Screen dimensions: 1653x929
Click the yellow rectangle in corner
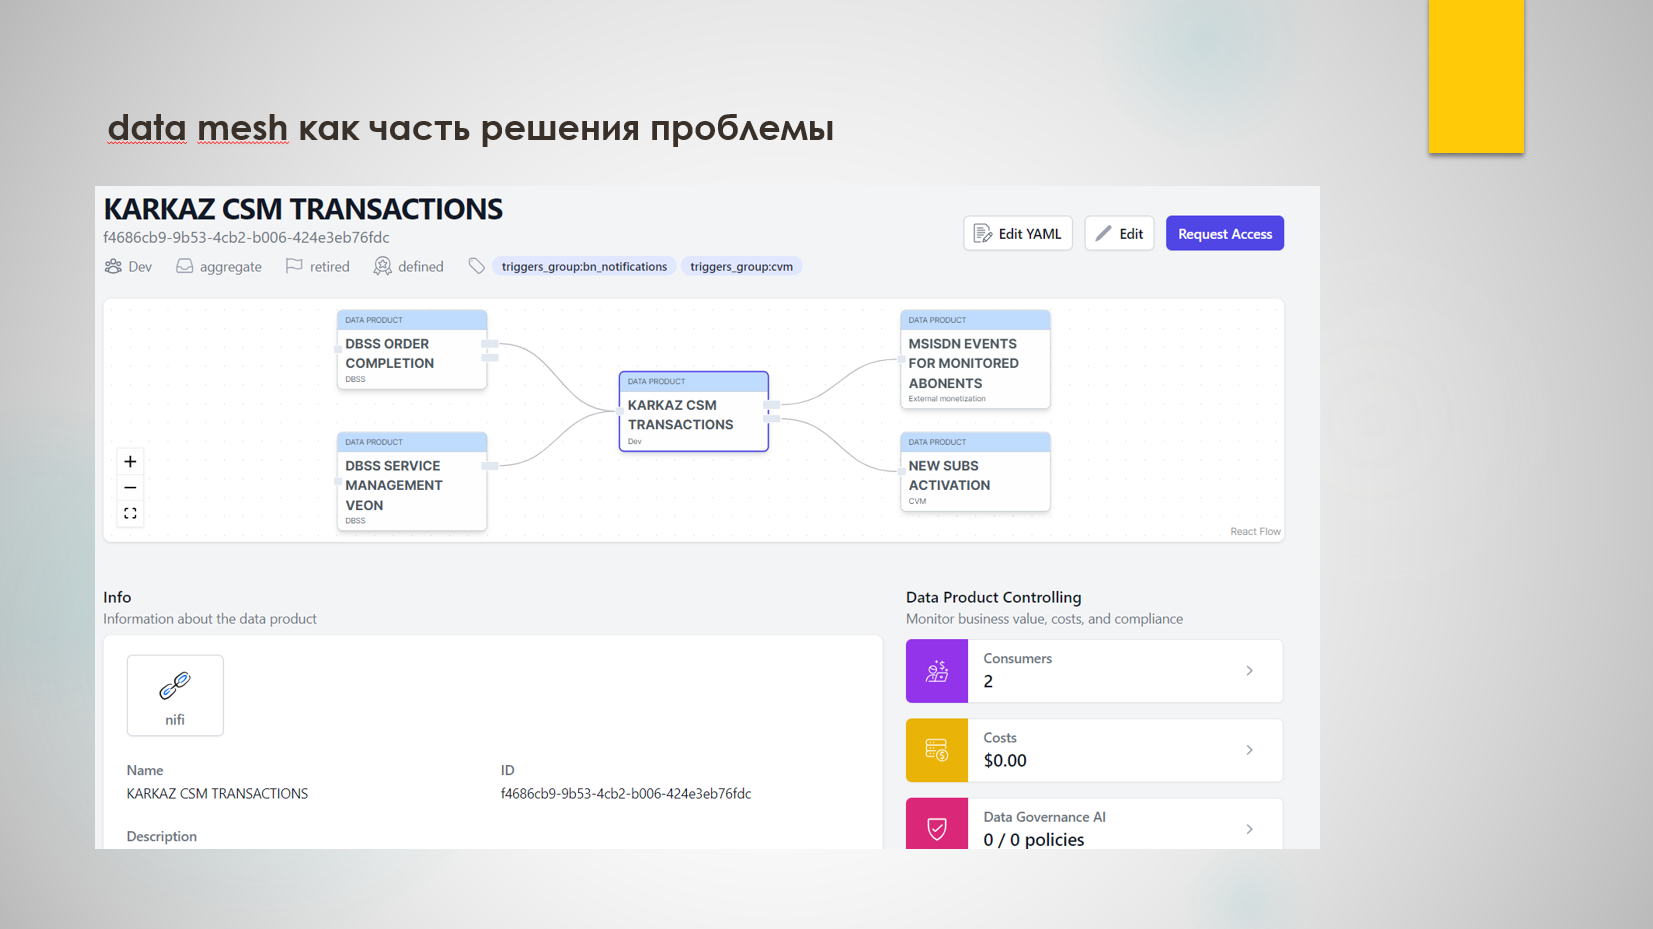(x=1476, y=76)
